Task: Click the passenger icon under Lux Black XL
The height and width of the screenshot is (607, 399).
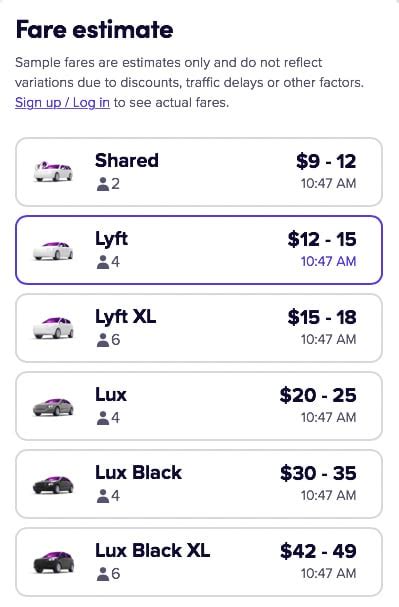Action: [x=103, y=574]
